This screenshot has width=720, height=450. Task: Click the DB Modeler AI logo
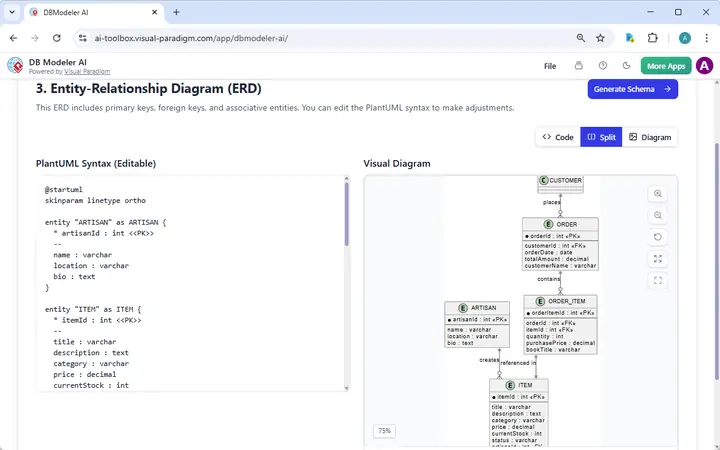click(x=15, y=66)
